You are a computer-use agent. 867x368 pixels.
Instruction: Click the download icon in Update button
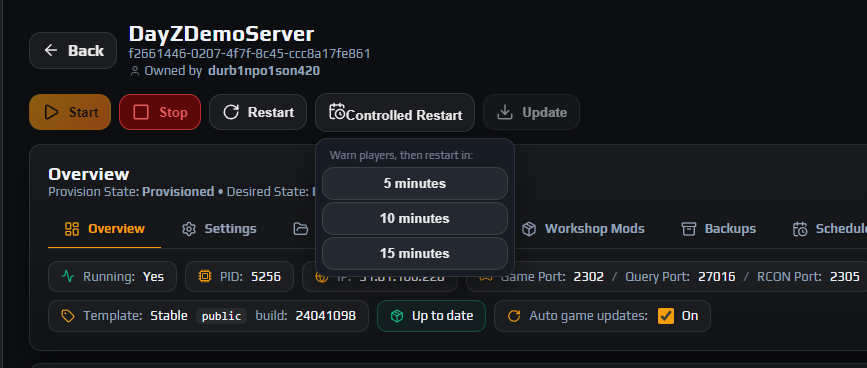(x=504, y=112)
